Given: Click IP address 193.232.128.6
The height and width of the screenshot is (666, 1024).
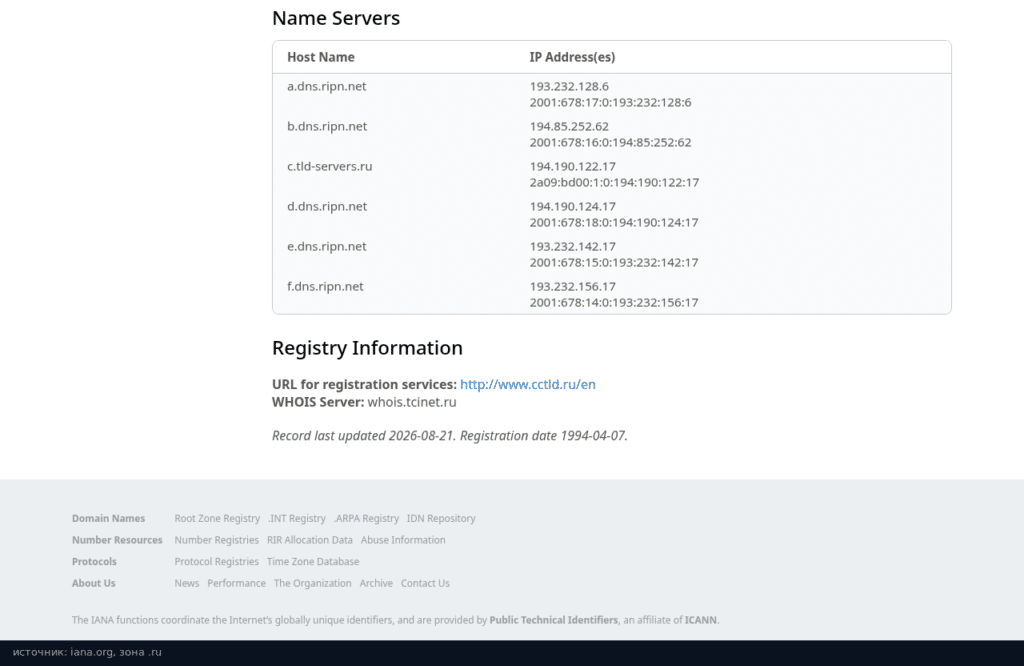Looking at the screenshot, I should (x=569, y=86).
